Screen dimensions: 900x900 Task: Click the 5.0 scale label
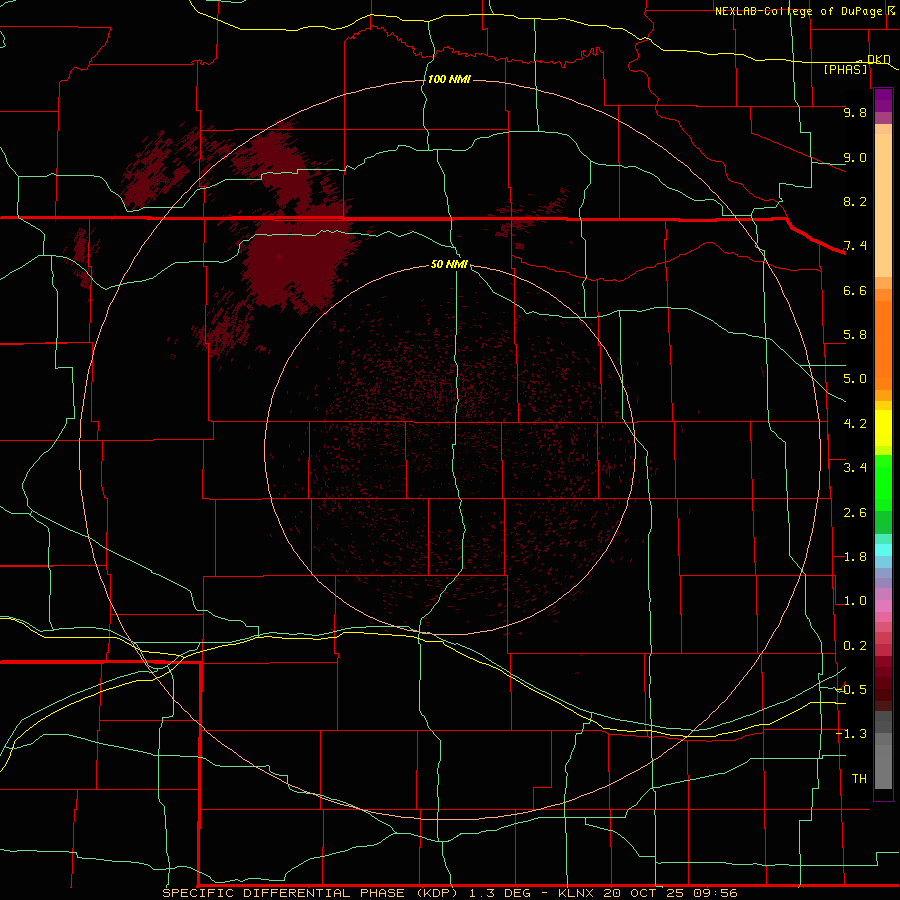coord(855,379)
